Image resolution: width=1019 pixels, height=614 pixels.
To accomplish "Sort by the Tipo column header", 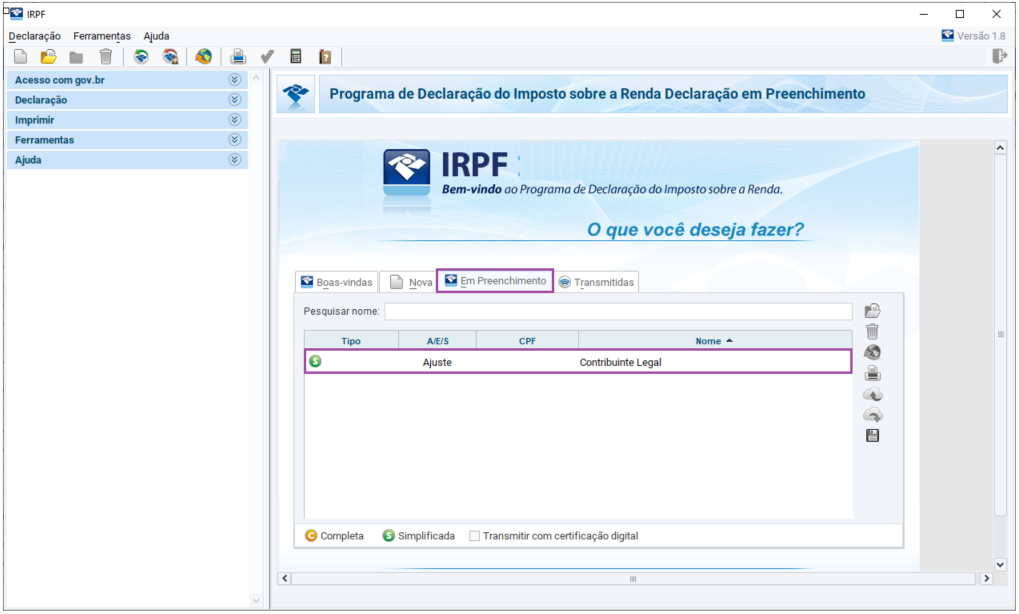I will (x=351, y=340).
